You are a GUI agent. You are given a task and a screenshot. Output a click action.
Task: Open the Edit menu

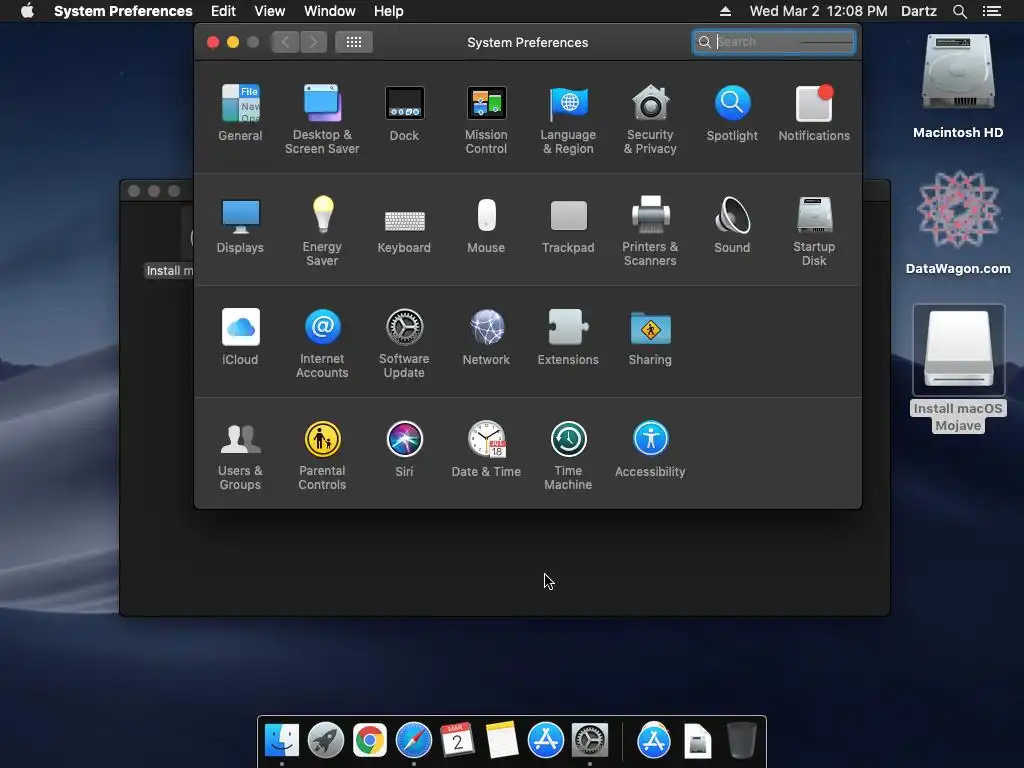coord(223,11)
